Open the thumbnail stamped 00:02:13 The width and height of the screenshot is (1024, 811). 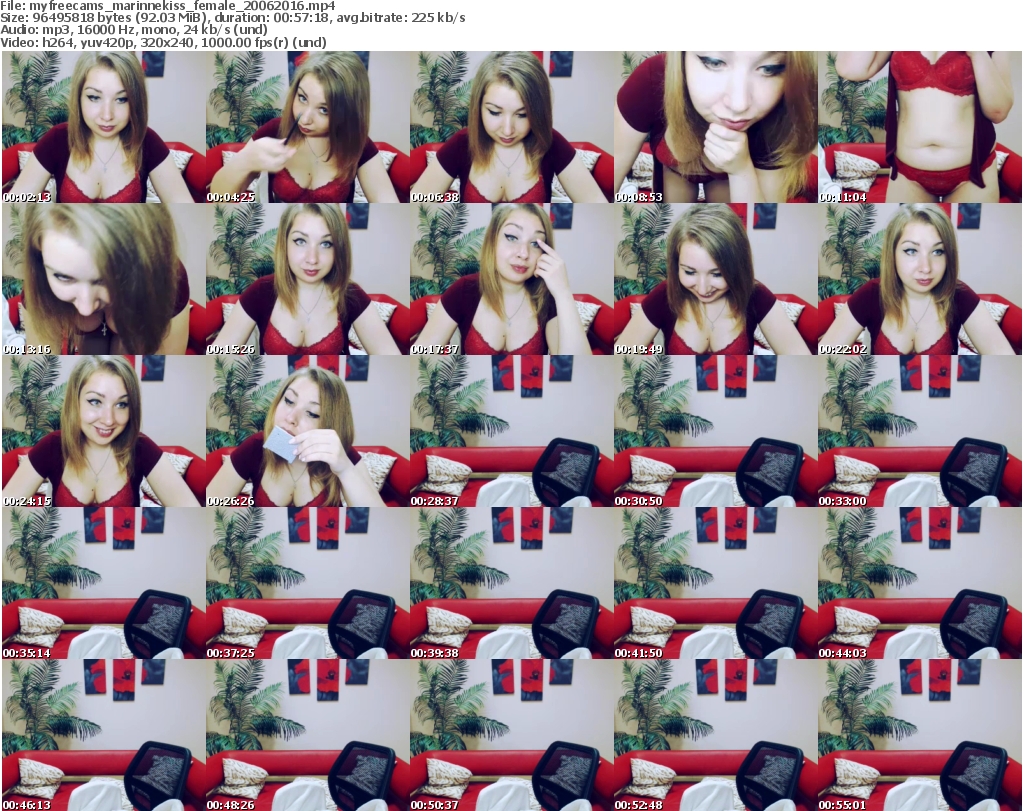104,127
